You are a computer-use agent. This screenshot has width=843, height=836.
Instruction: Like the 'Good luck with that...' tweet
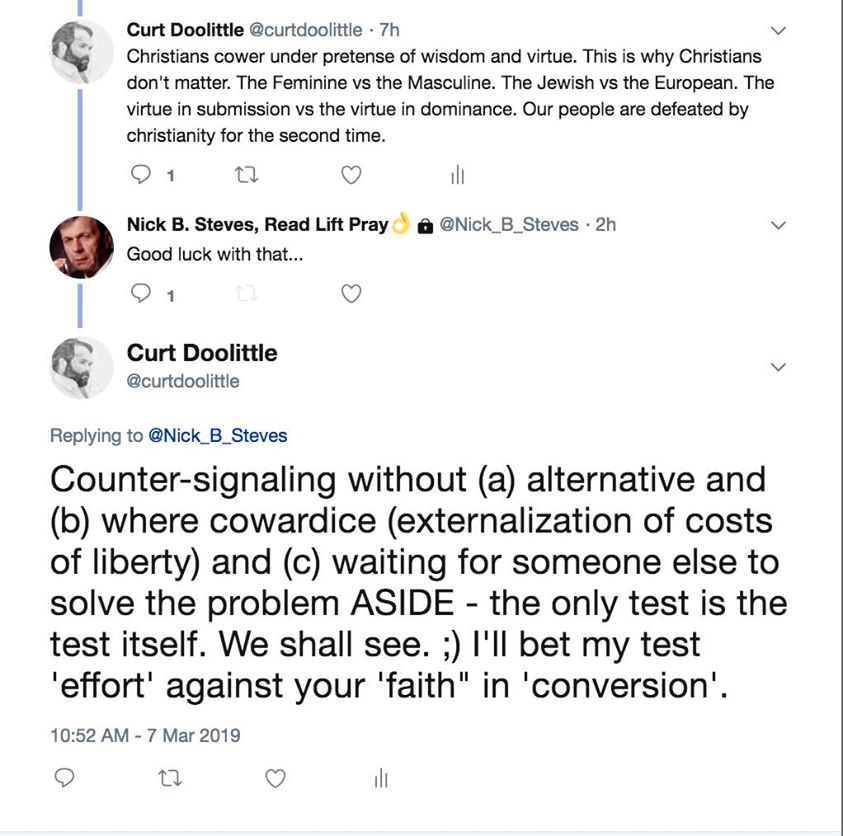pyautogui.click(x=351, y=294)
